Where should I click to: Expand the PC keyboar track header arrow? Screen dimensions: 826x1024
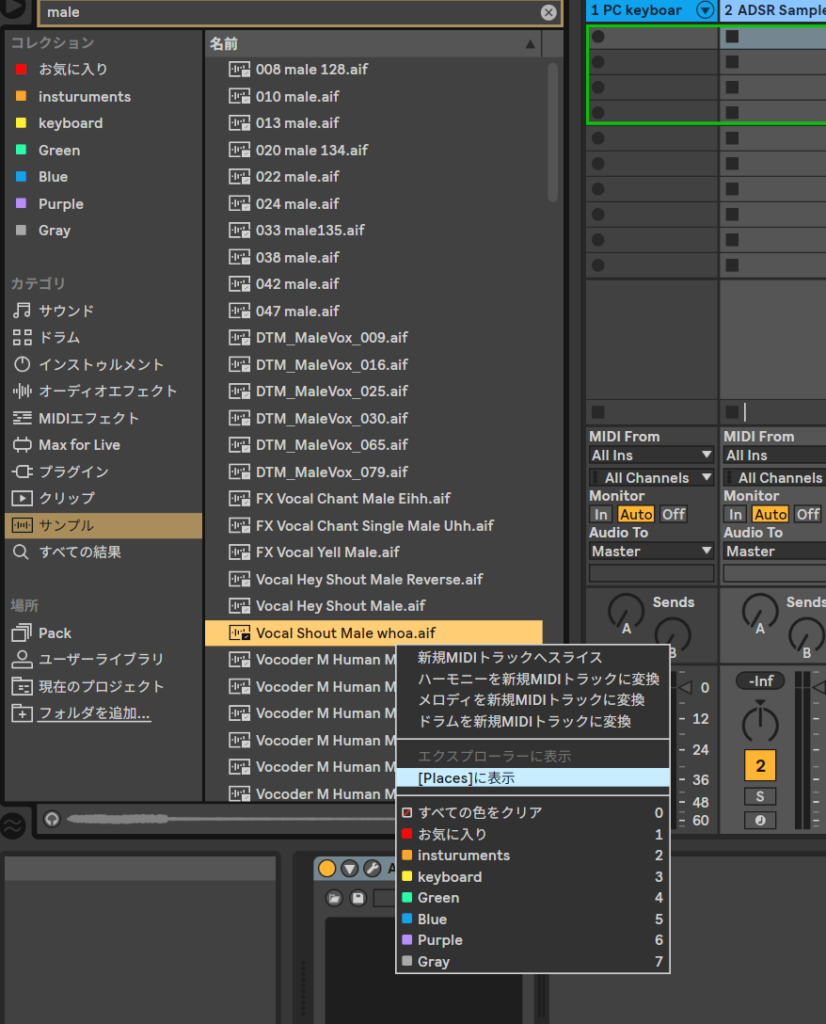[x=706, y=10]
